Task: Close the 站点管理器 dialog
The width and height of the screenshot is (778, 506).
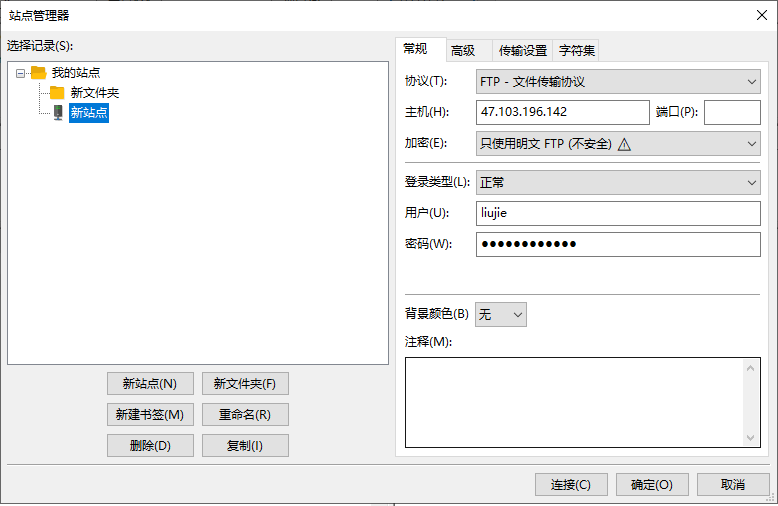Action: (x=762, y=15)
